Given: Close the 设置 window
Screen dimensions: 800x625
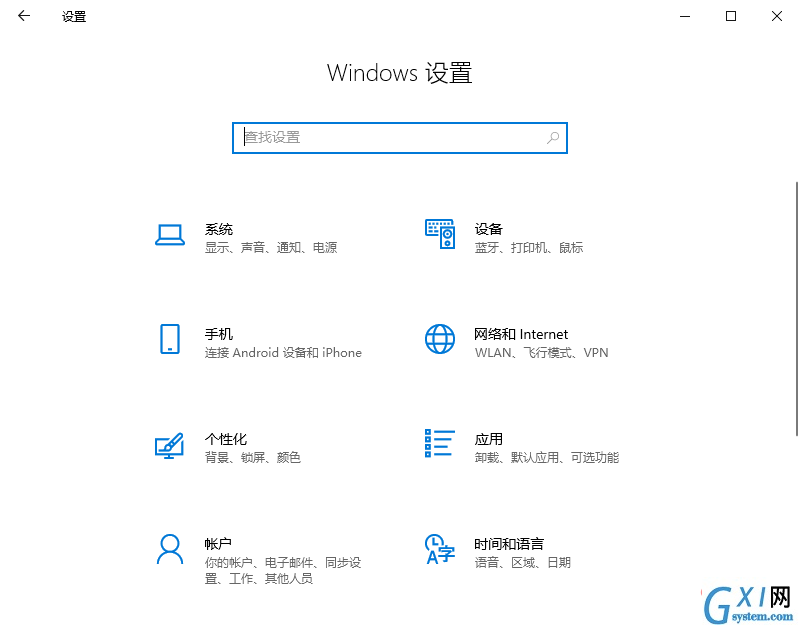Looking at the screenshot, I should [777, 16].
